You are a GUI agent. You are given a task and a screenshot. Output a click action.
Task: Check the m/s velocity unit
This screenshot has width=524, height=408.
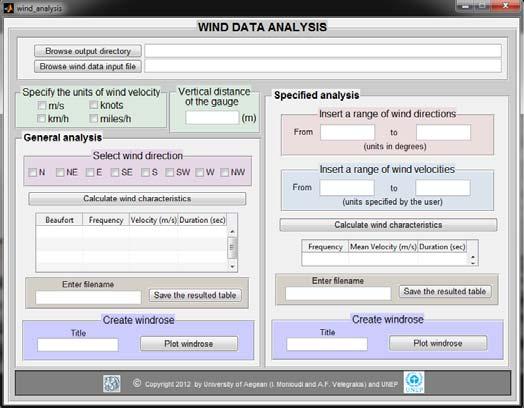point(42,106)
